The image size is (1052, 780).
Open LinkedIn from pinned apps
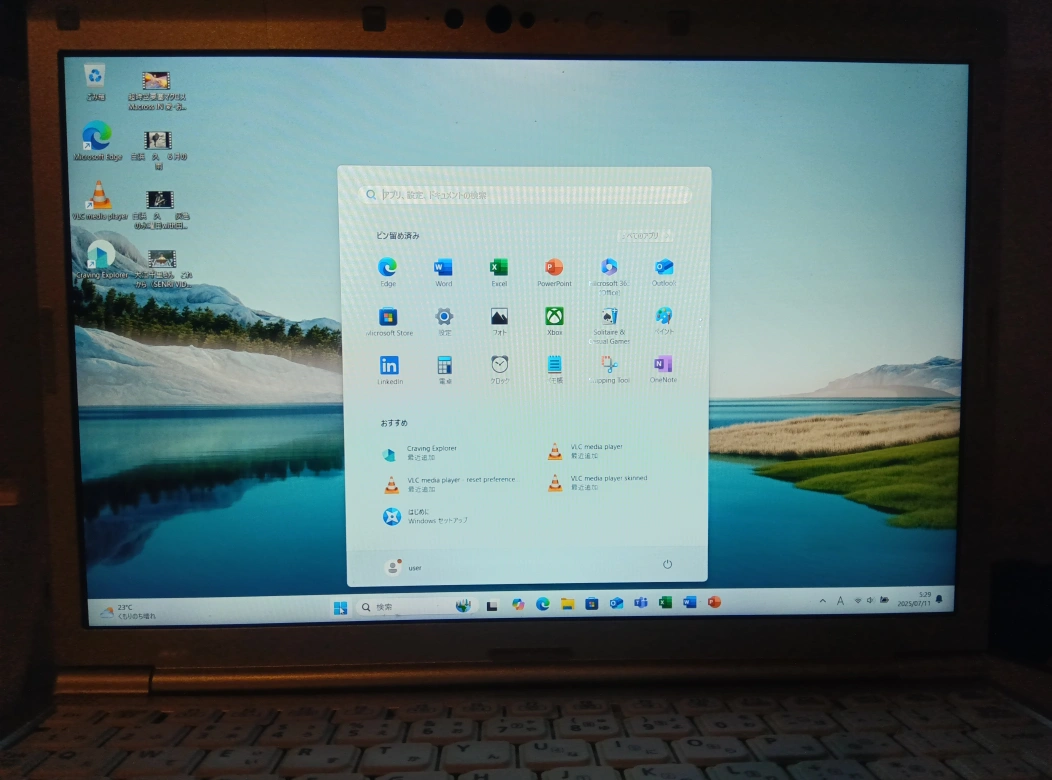[x=389, y=366]
